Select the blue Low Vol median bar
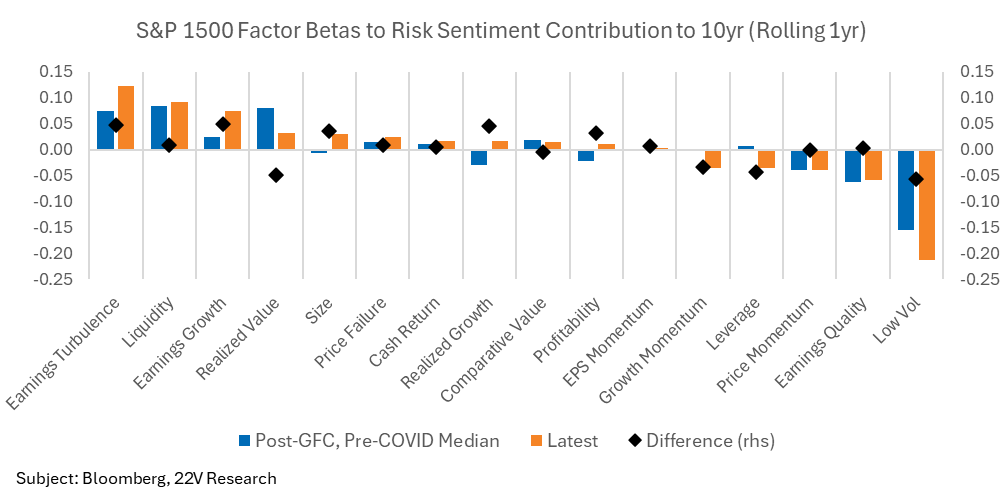1003x500 pixels. (906, 190)
